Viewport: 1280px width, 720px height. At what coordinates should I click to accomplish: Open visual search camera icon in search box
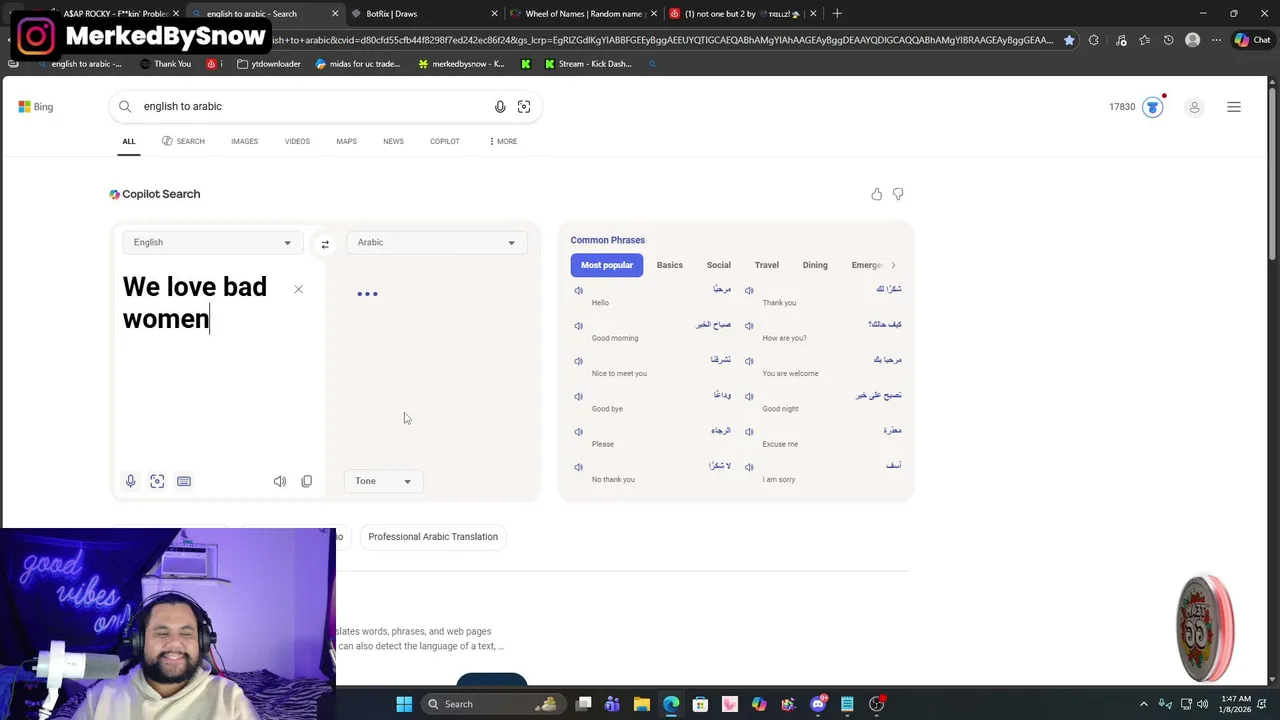tap(524, 107)
